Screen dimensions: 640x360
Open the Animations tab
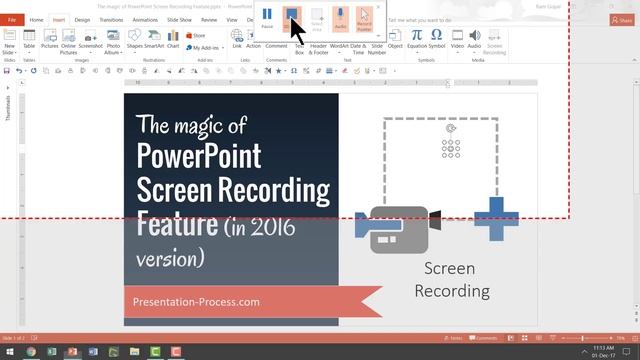[x=145, y=20]
